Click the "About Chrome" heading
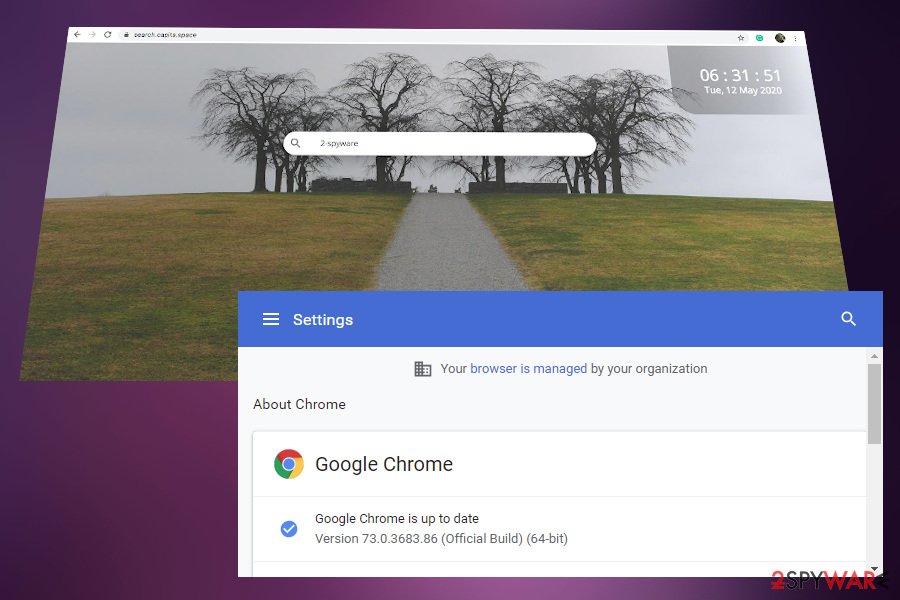The width and height of the screenshot is (900, 600). coord(300,404)
